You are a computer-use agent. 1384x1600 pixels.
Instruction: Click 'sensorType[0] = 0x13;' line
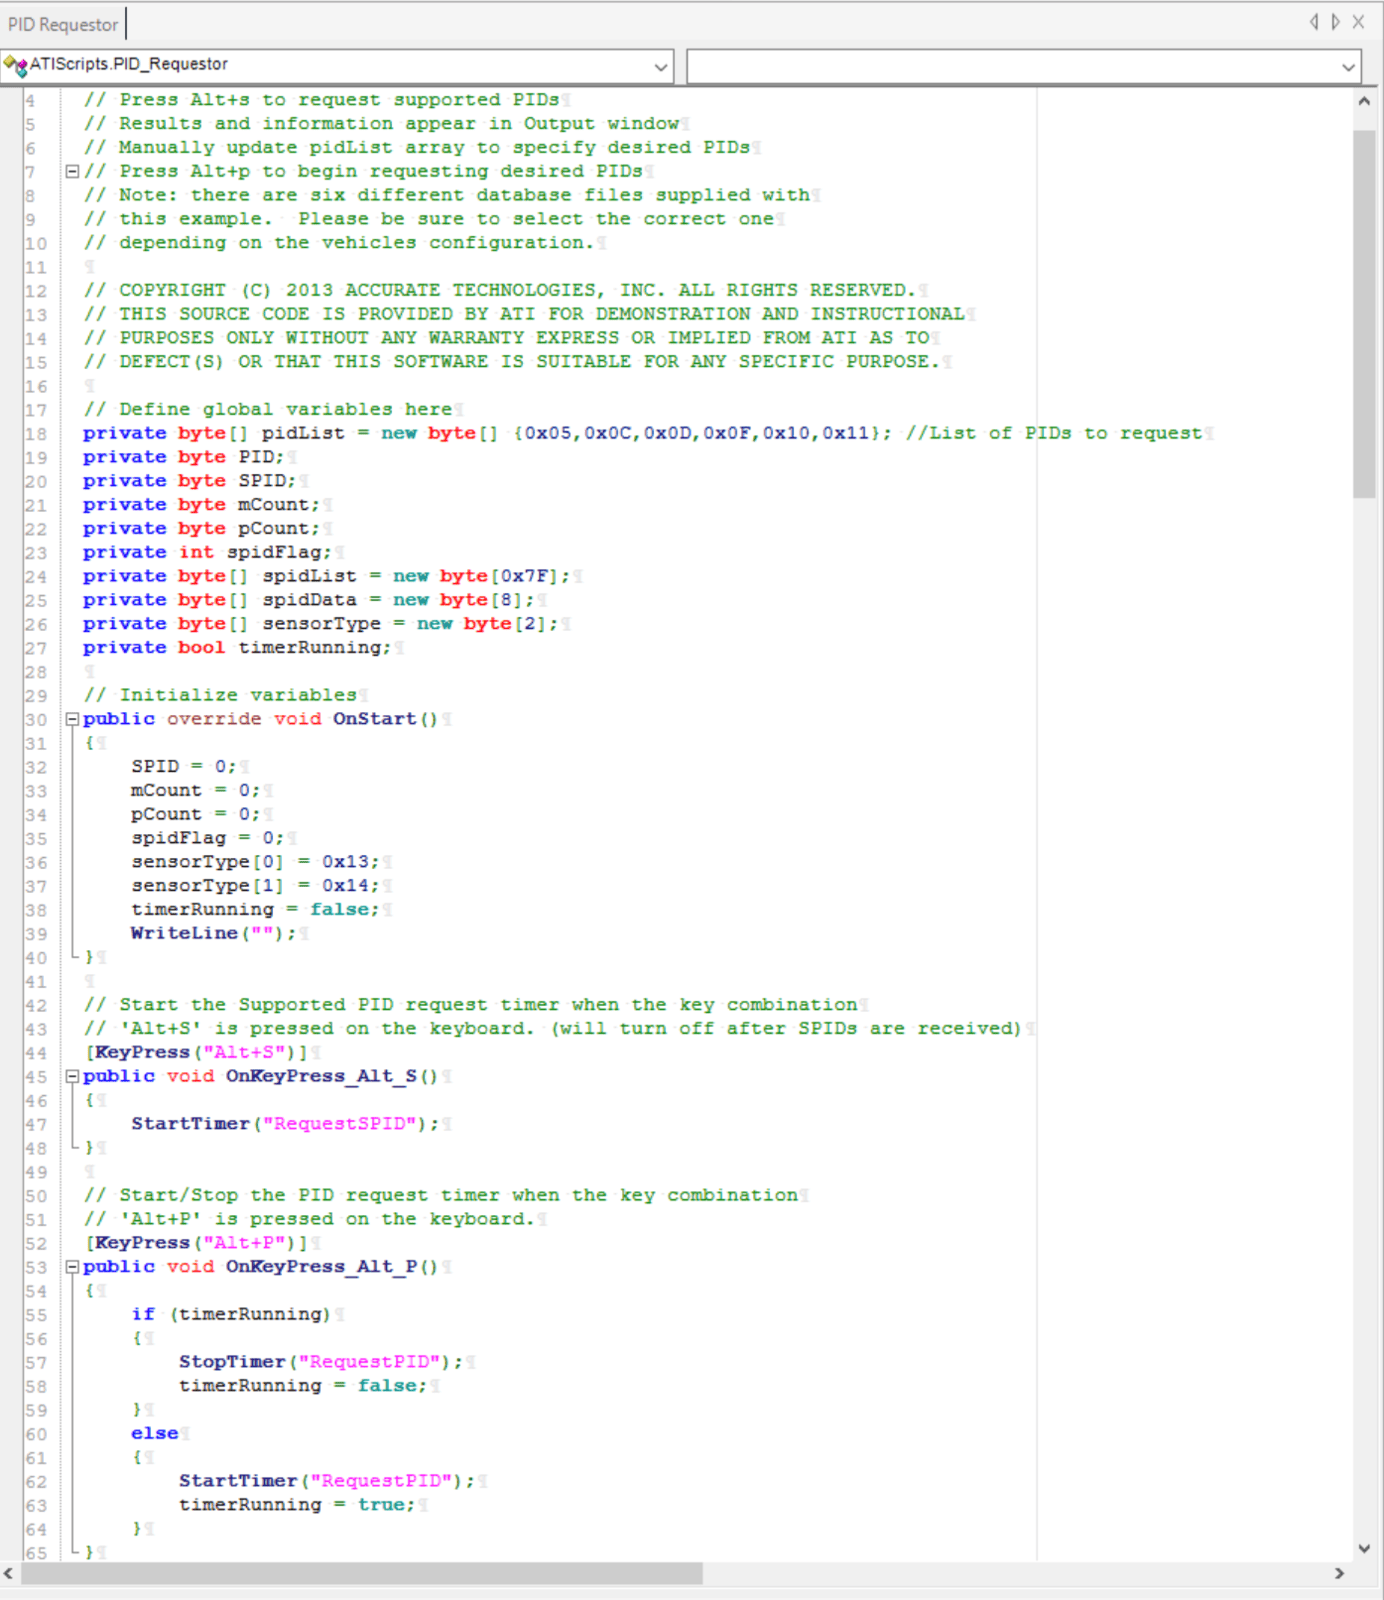click(x=255, y=862)
